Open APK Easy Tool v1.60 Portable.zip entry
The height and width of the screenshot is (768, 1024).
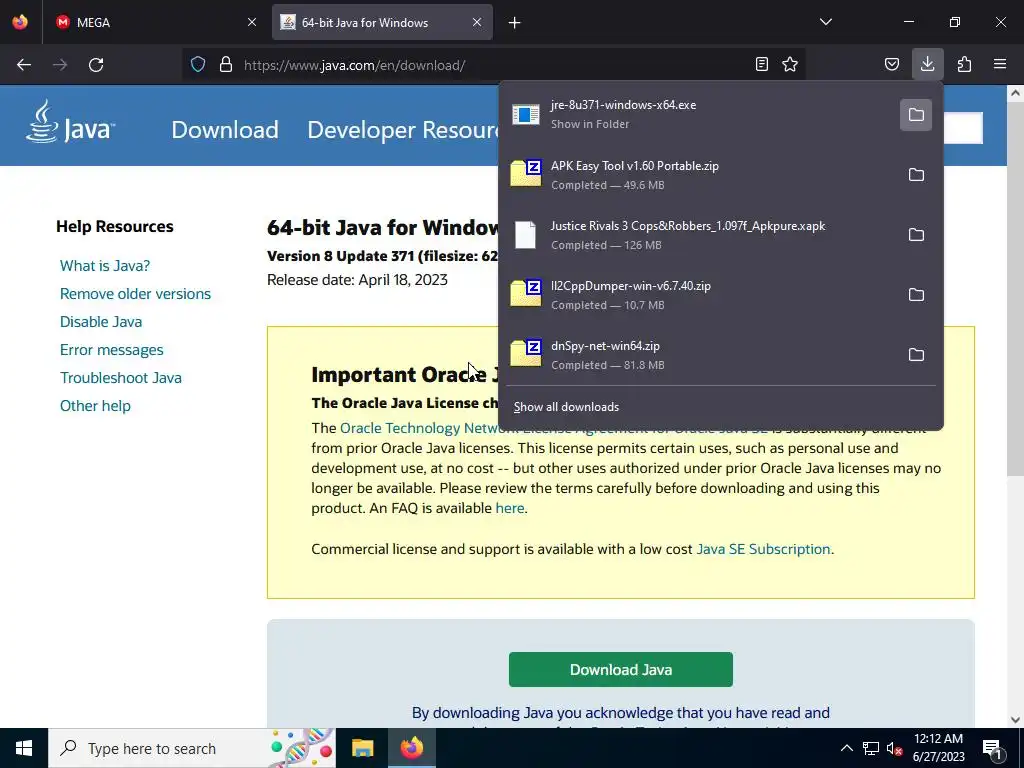tap(699, 175)
